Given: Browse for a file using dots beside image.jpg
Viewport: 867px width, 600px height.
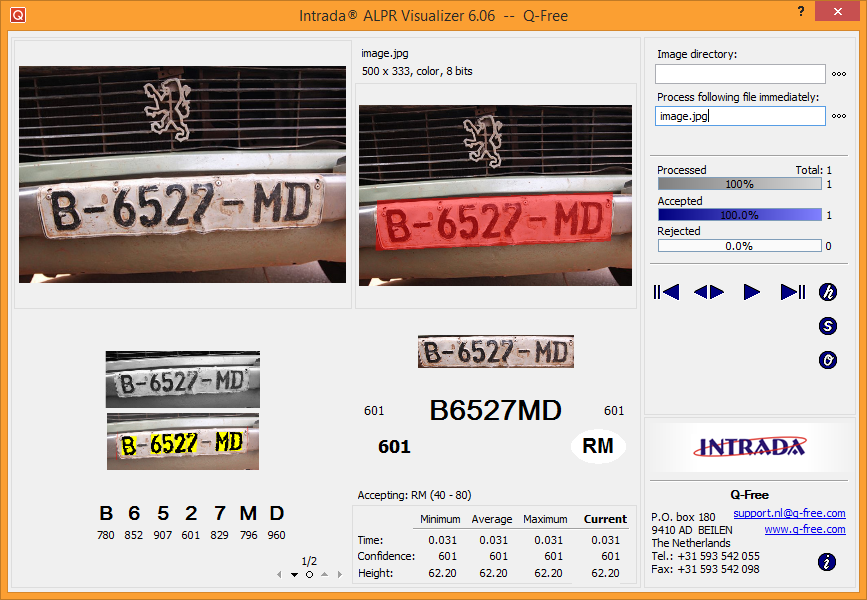Looking at the screenshot, I should point(839,116).
